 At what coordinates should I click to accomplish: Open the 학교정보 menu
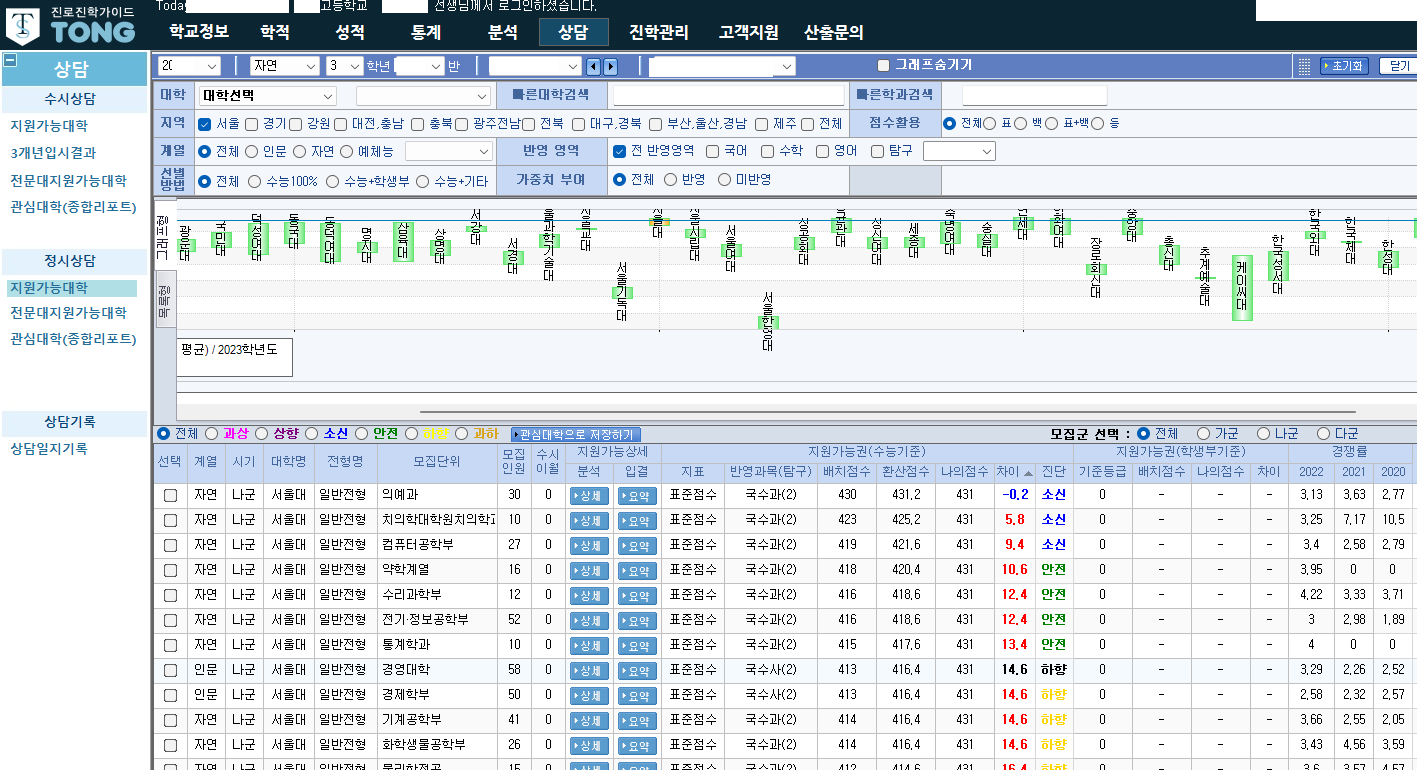coord(199,32)
